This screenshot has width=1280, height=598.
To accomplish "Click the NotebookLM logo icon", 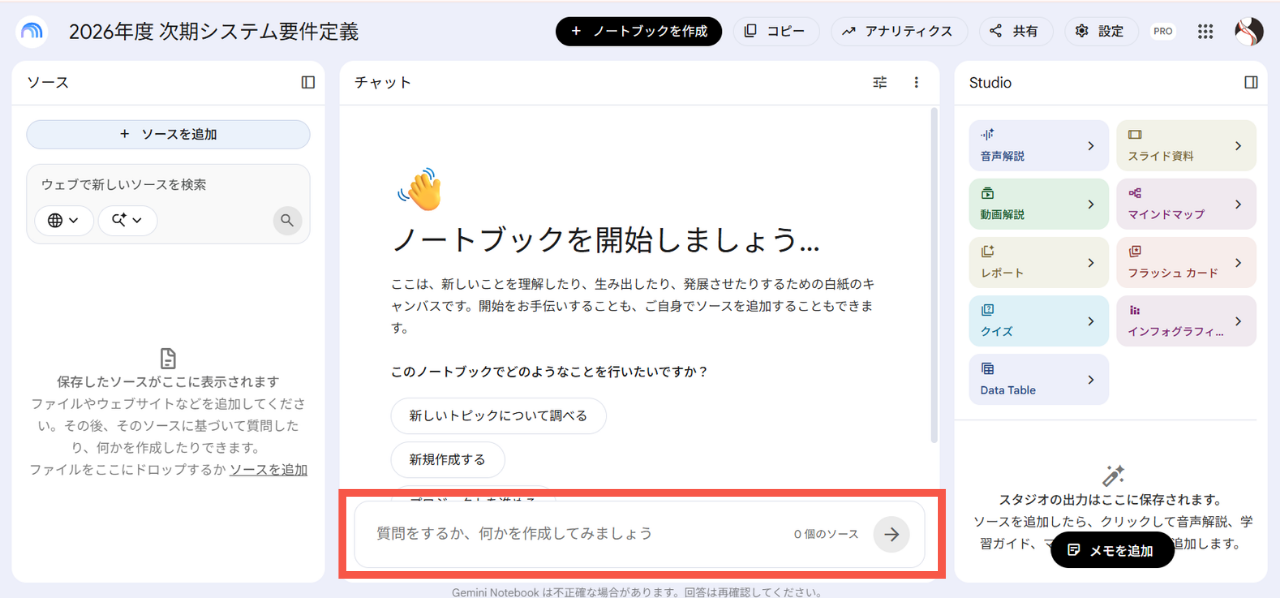I will (x=32, y=31).
